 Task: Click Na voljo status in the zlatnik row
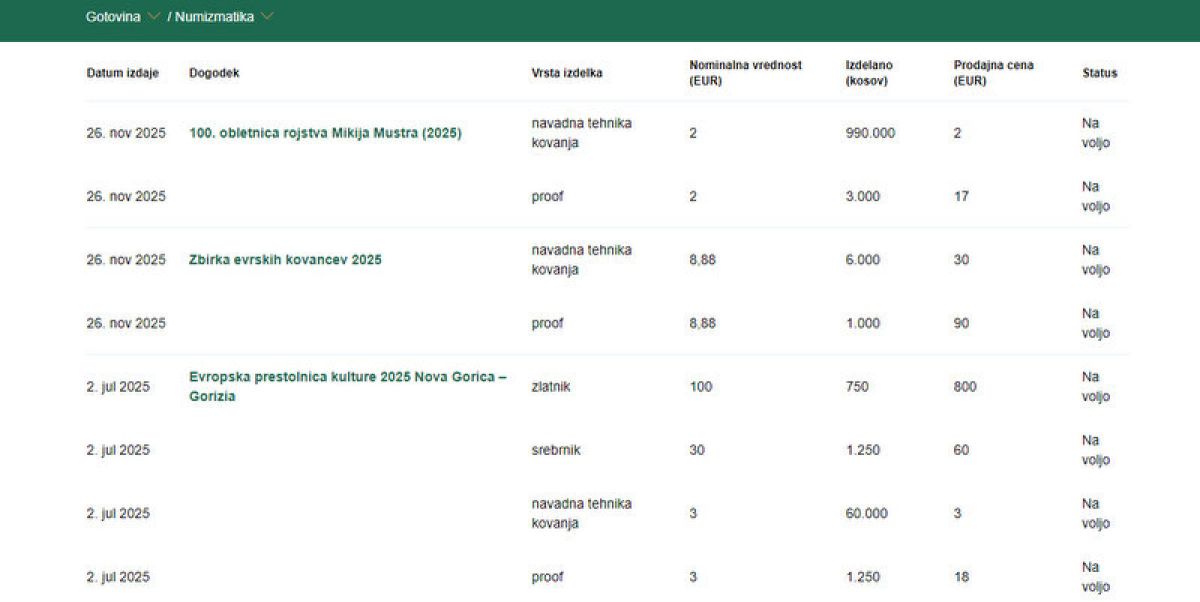pyautogui.click(x=1095, y=387)
